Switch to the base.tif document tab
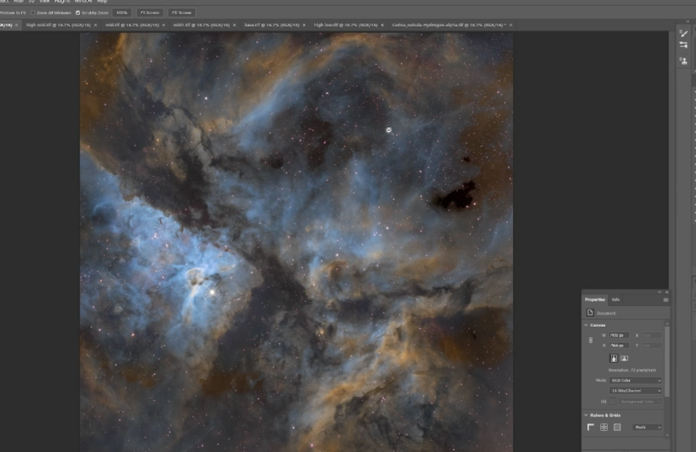Screen dimensions: 696x452 pos(272,25)
